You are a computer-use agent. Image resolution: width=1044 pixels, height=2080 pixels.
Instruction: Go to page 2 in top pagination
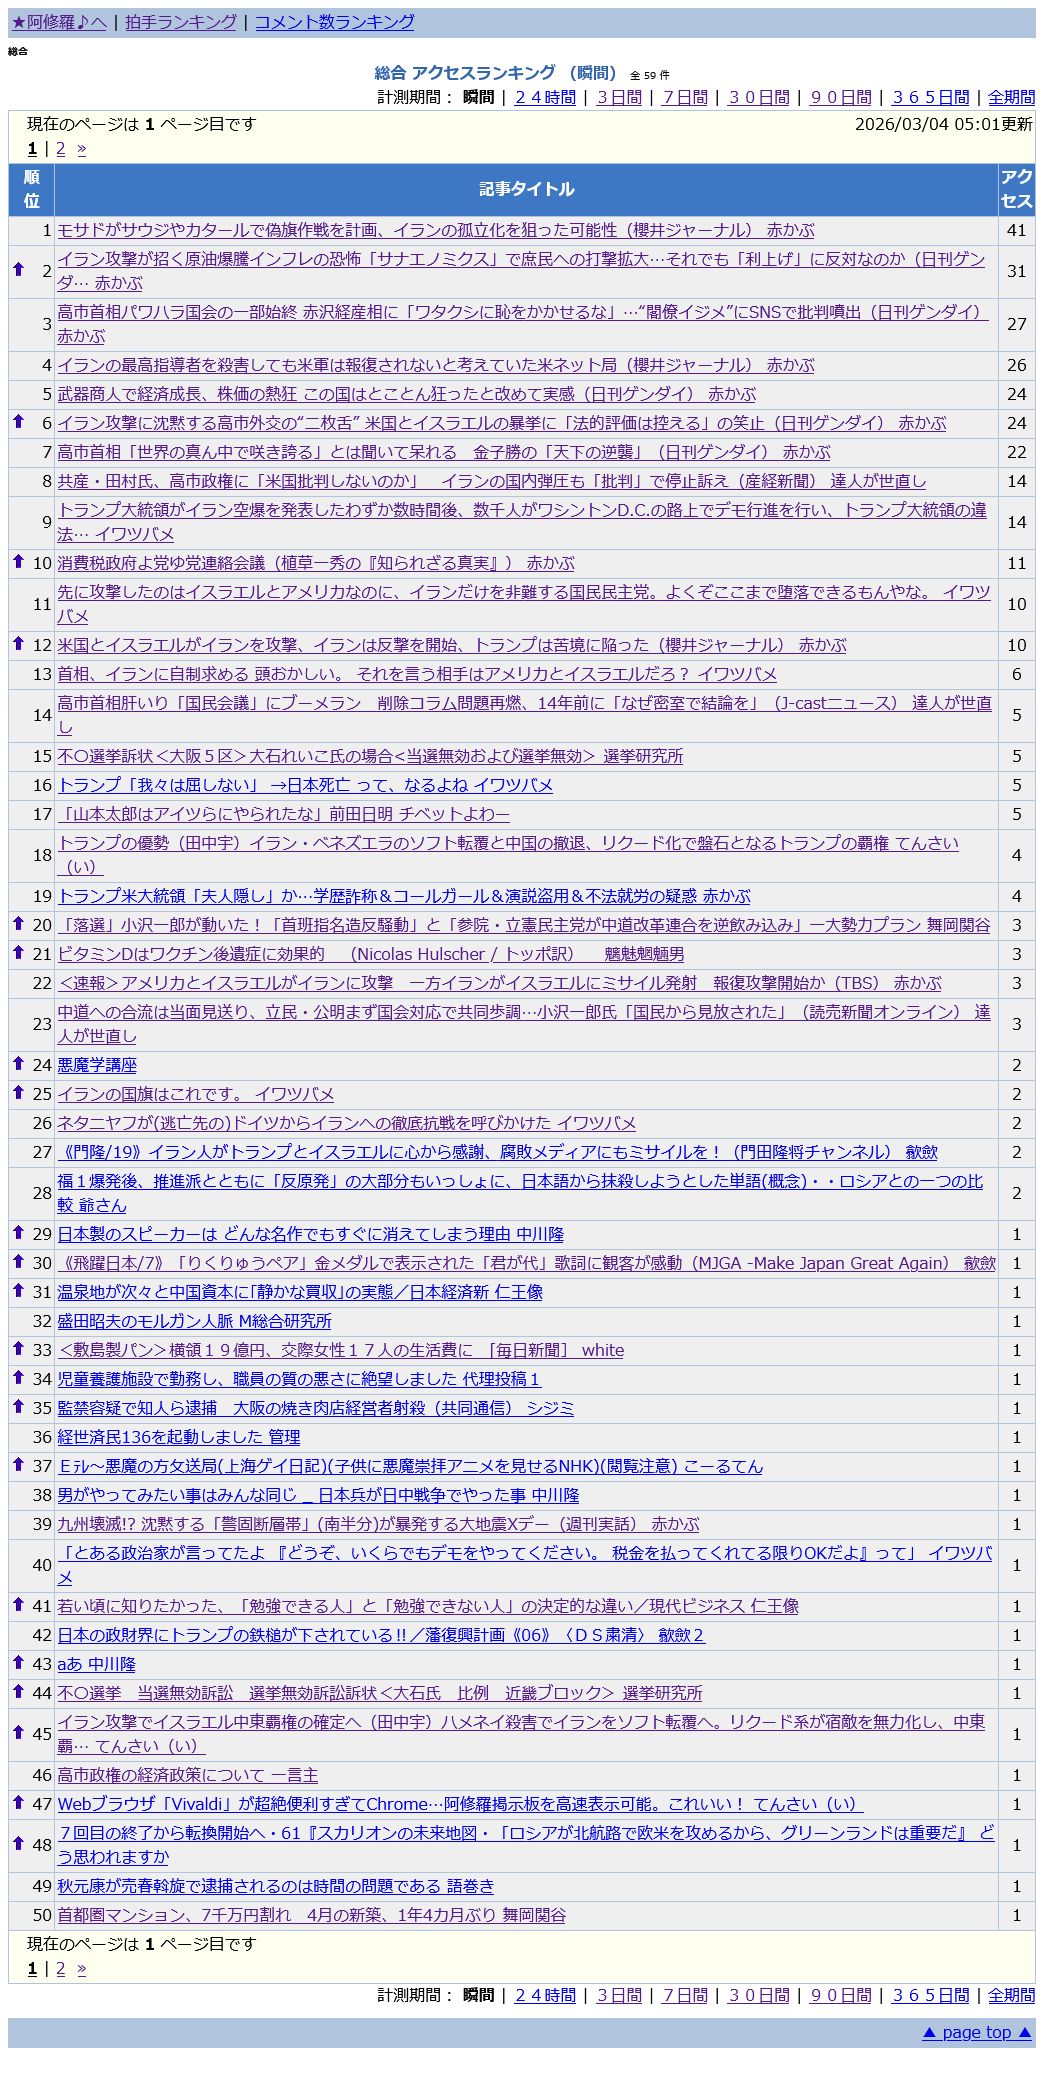(x=60, y=149)
